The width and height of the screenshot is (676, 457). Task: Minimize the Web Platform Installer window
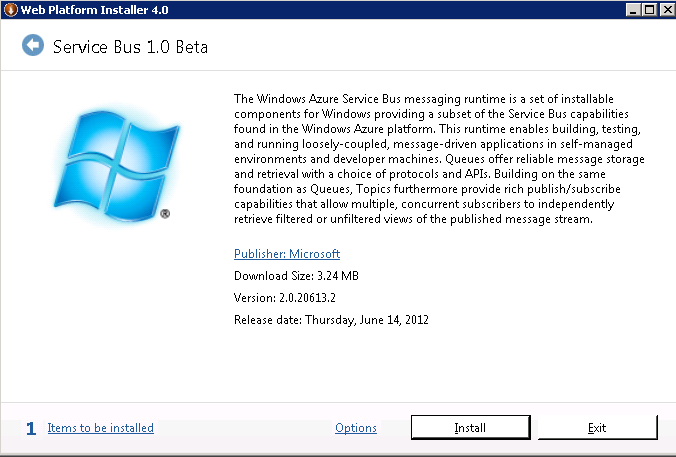(632, 9)
